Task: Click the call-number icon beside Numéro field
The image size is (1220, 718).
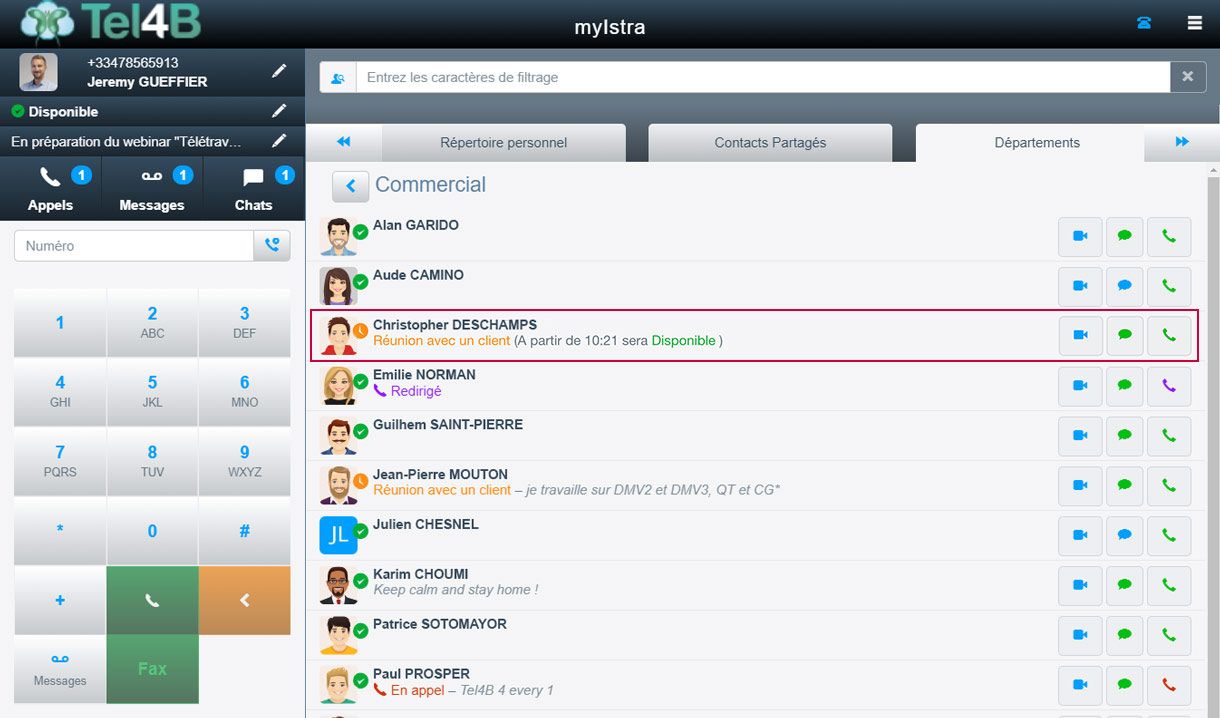Action: click(272, 246)
